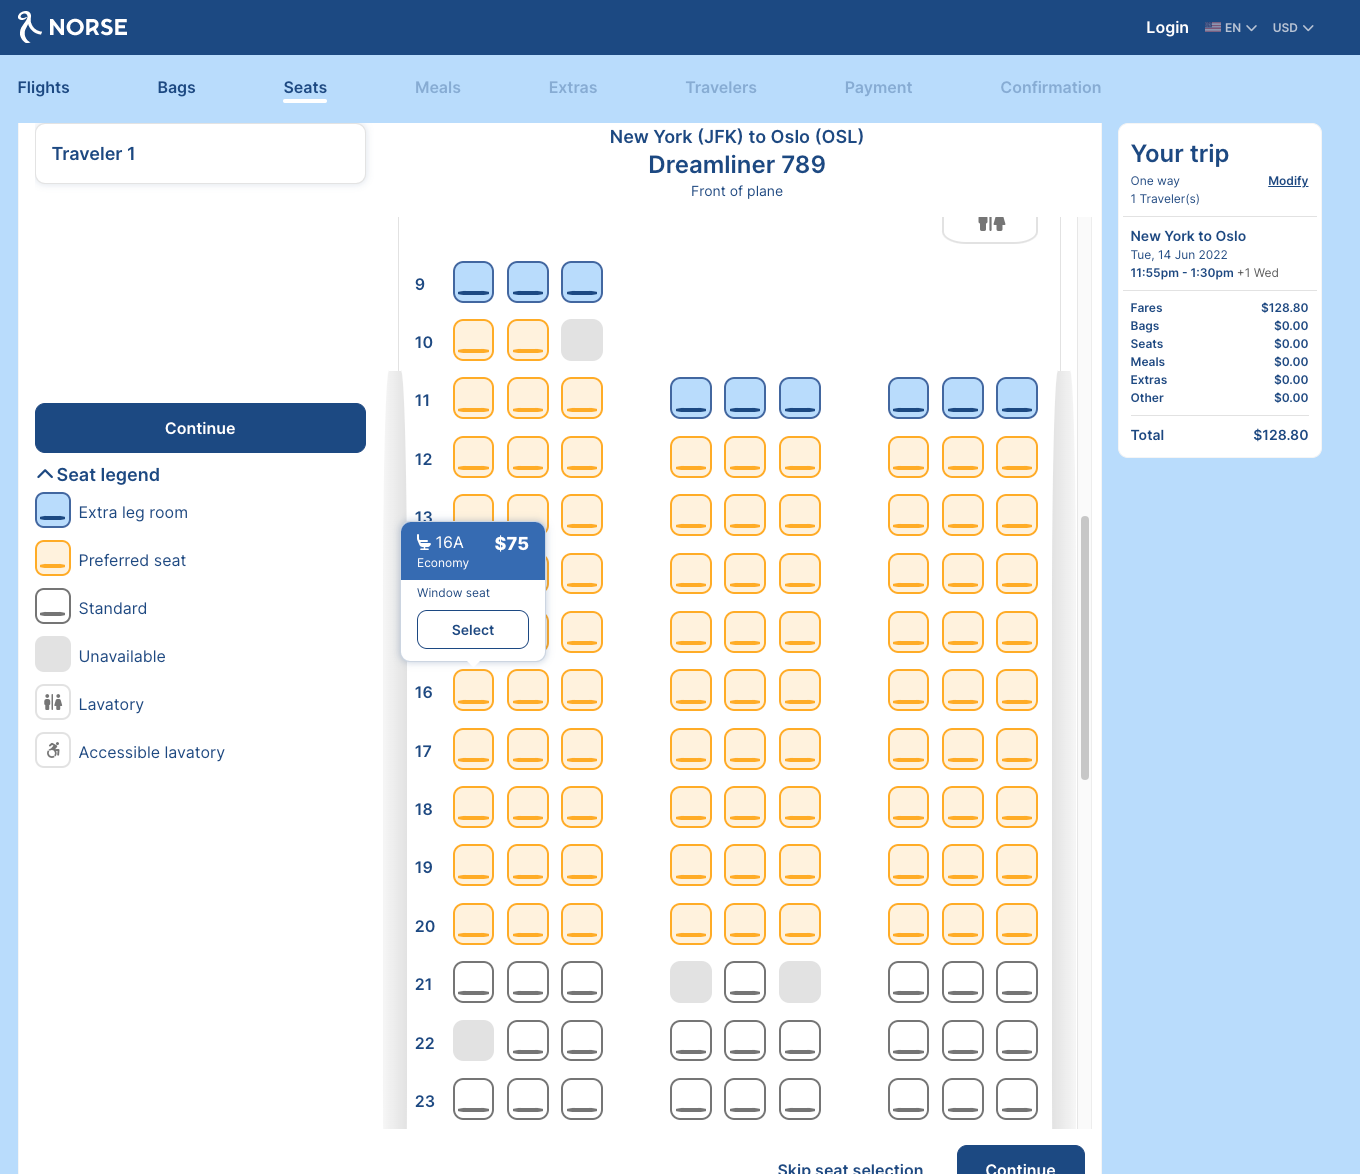The width and height of the screenshot is (1360, 1174).
Task: Select row 17 left-block middle seat
Action: (x=528, y=749)
